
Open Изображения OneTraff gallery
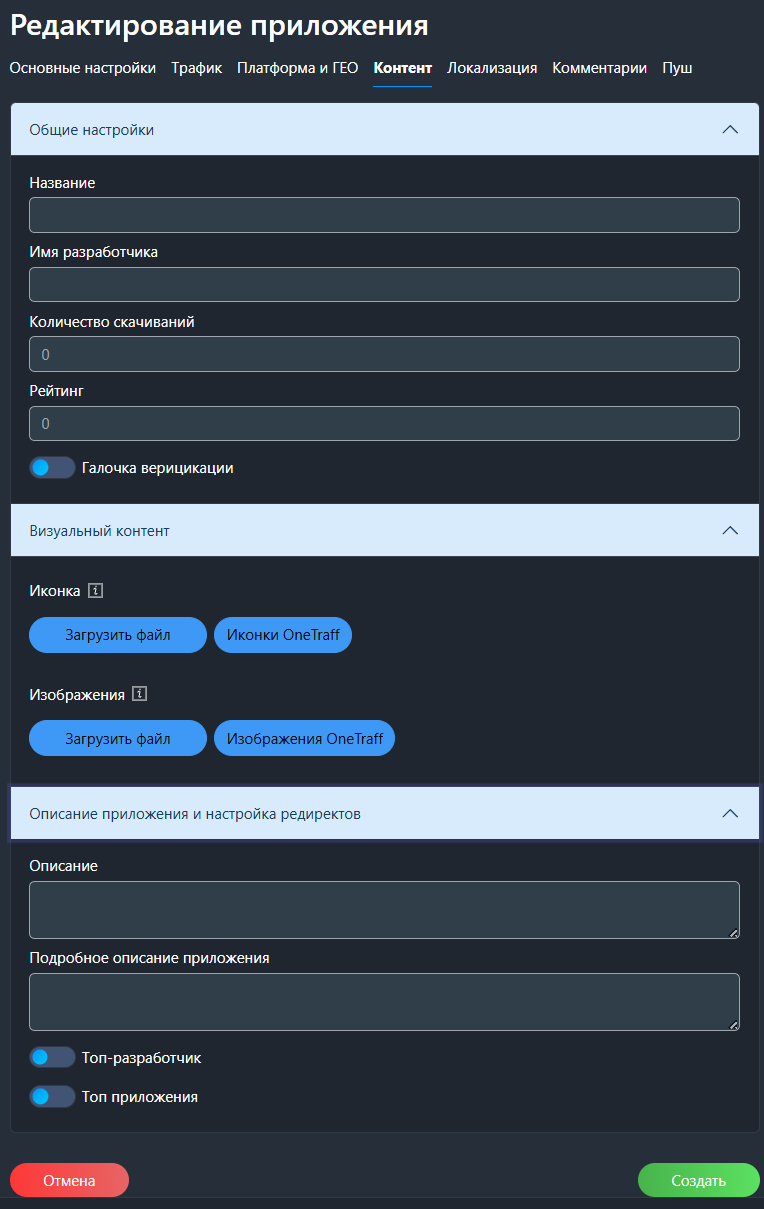[x=305, y=739]
